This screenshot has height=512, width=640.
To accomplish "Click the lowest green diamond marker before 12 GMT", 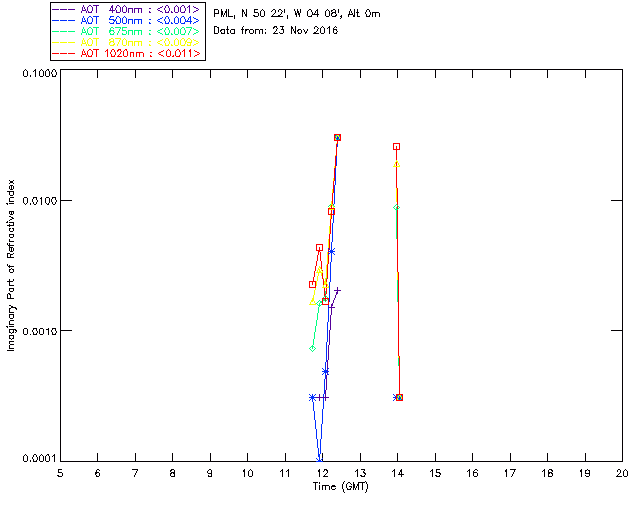I will pos(313,349).
